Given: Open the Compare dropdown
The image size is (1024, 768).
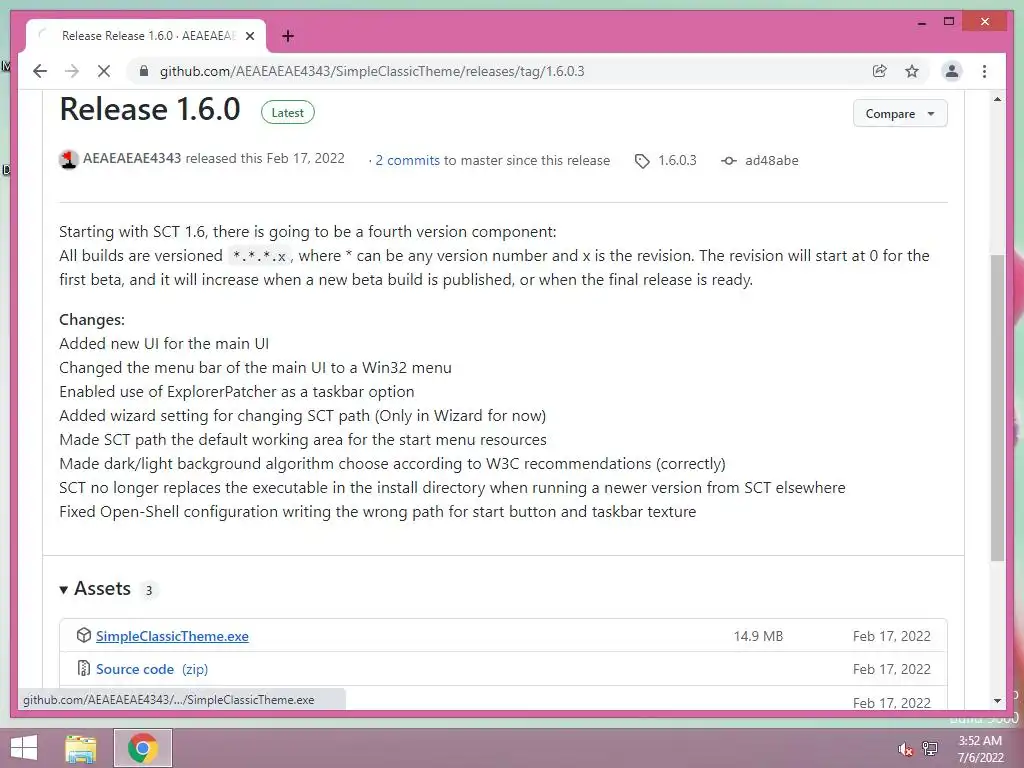Looking at the screenshot, I should tap(900, 114).
